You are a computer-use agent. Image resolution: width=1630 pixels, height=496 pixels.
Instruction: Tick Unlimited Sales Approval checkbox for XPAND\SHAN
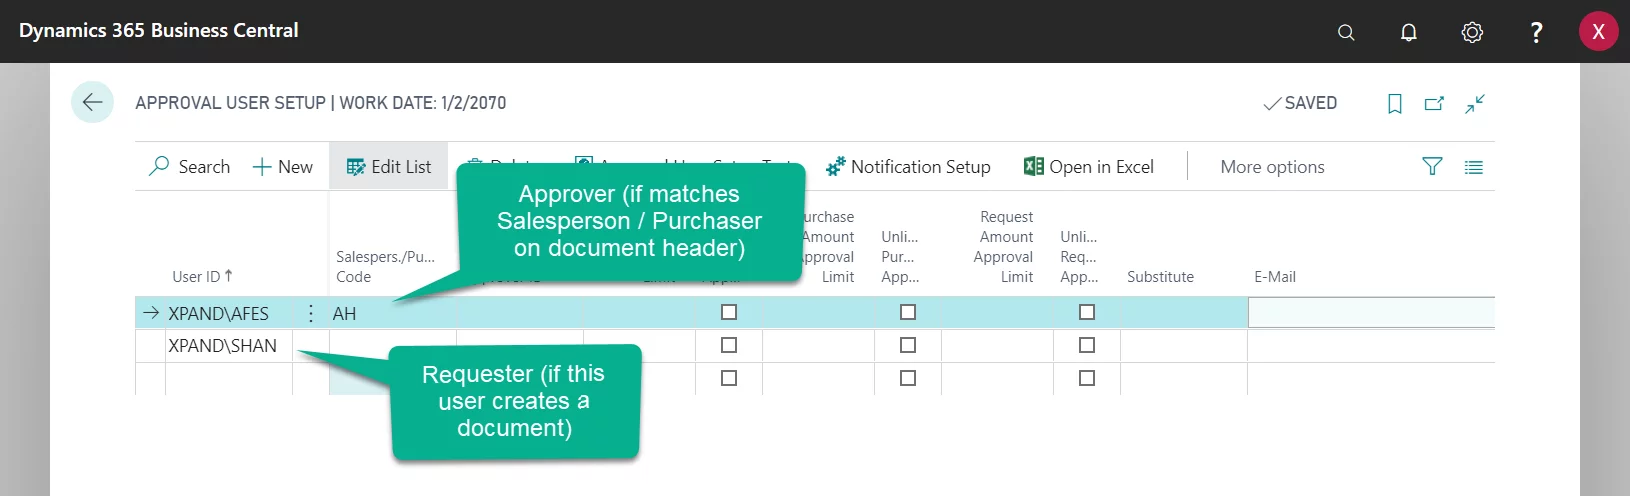(729, 346)
